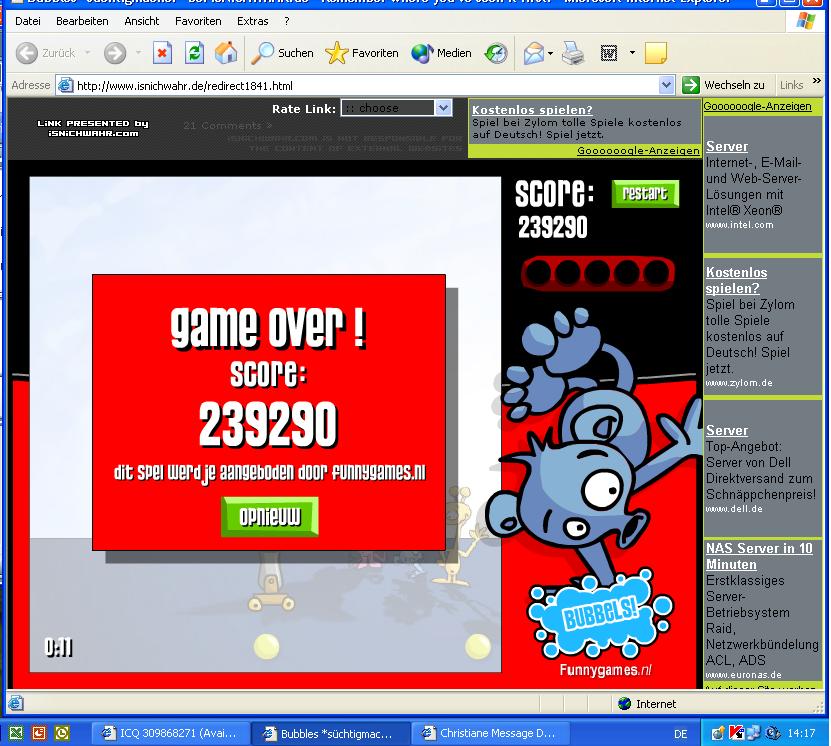Click the green Outlook-style quick launch icon
This screenshot has width=831, height=746.
click(62, 733)
